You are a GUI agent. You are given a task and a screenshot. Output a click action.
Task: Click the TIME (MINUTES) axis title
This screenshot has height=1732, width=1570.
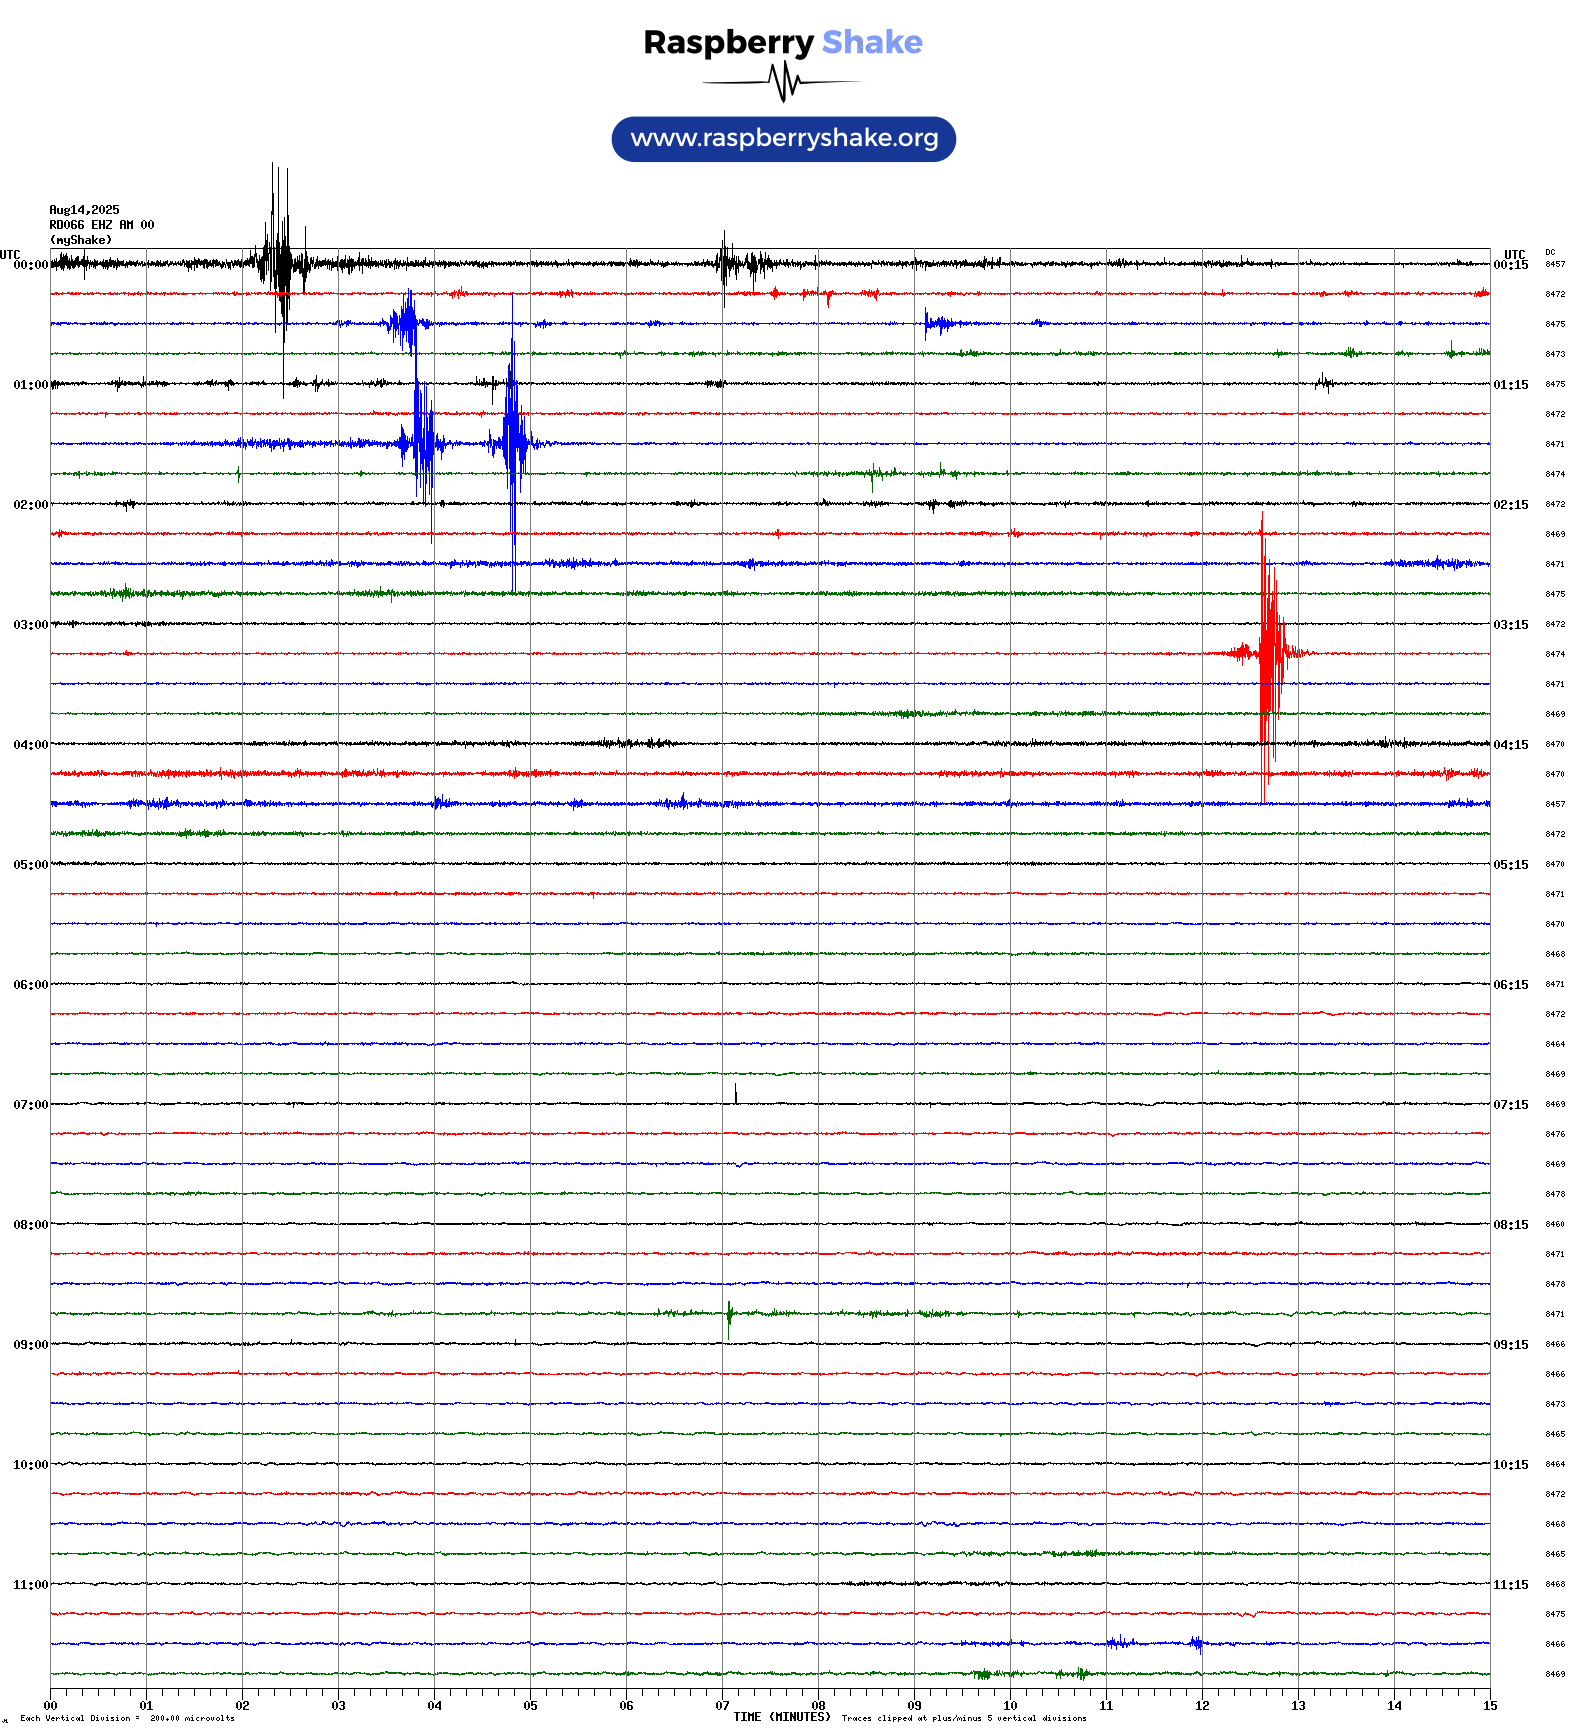click(781, 1717)
